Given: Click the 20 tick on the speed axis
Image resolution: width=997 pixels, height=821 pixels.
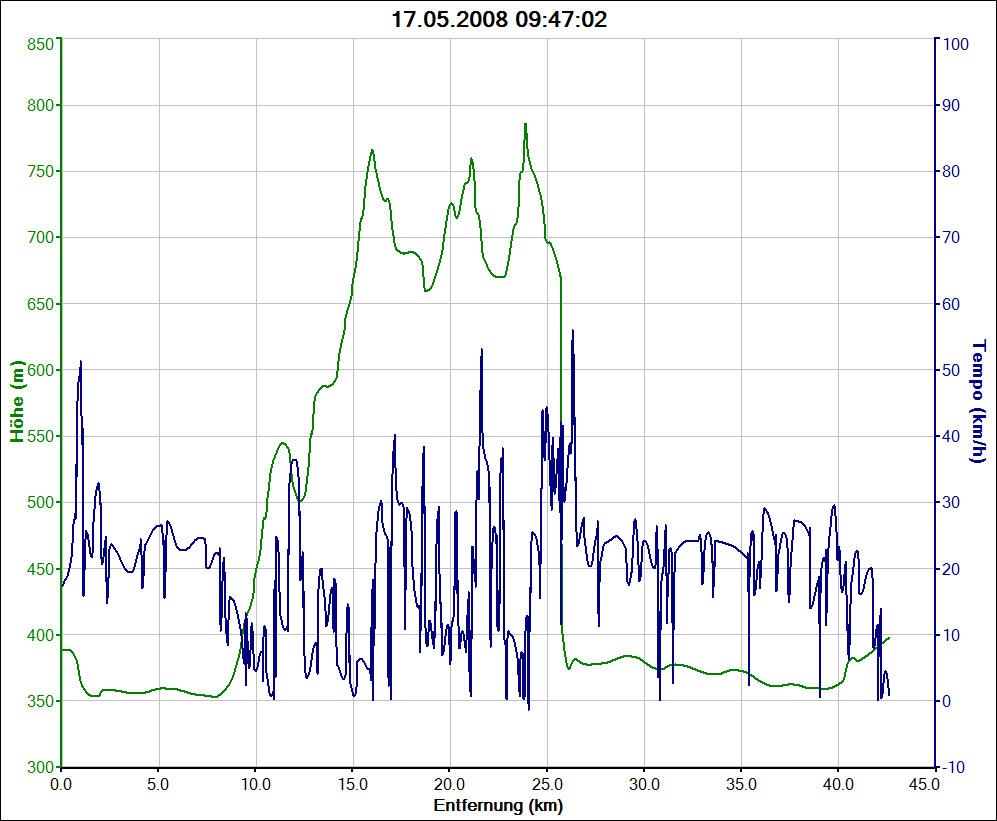Looking at the screenshot, I should 953,569.
